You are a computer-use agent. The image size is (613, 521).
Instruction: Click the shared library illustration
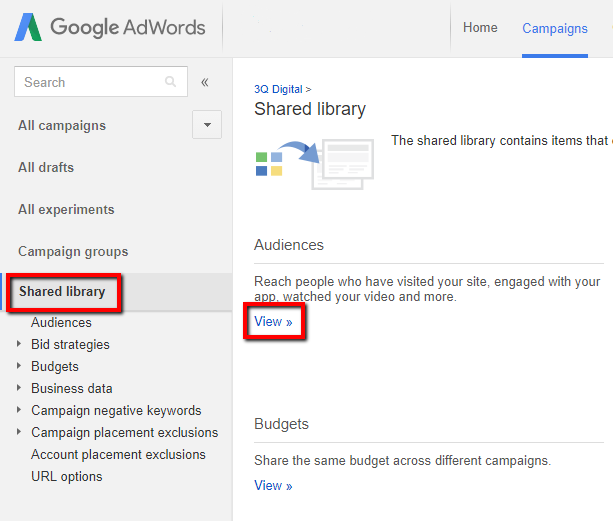point(315,164)
